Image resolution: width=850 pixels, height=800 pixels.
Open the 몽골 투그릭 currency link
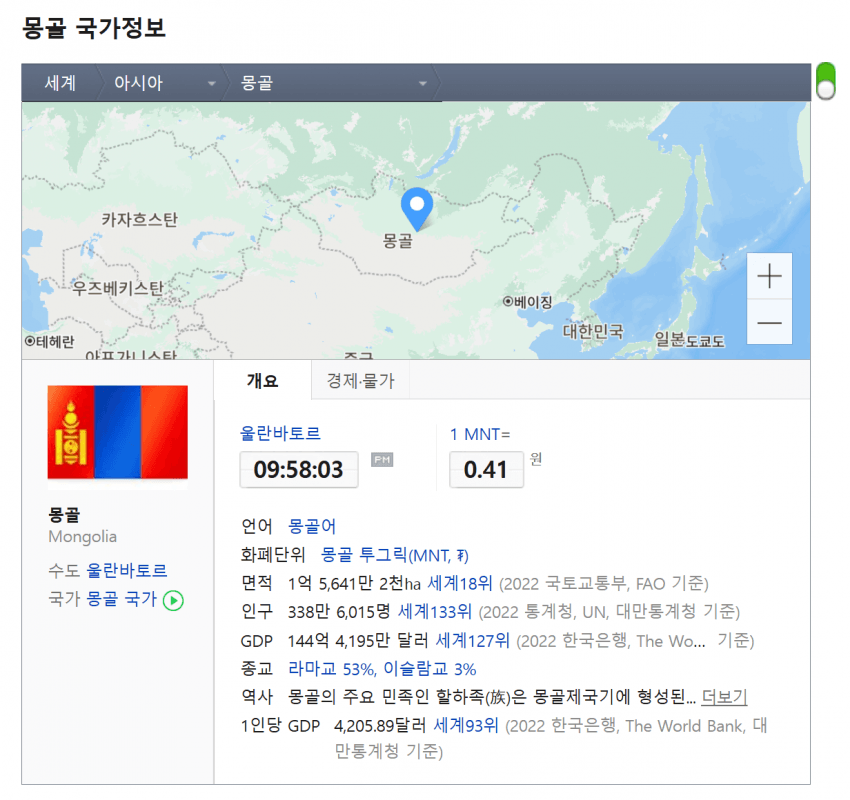point(394,555)
